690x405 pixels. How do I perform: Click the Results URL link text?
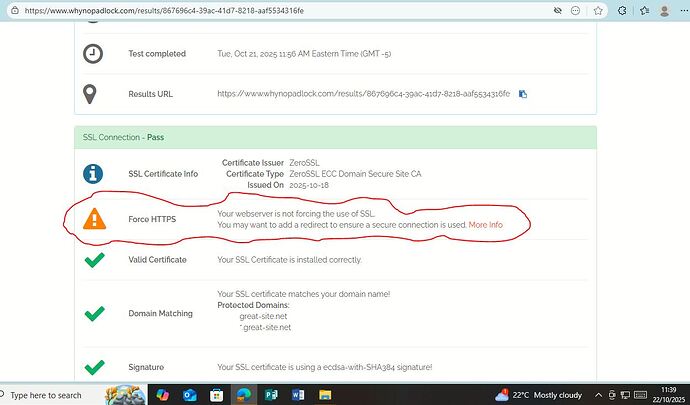pos(363,94)
